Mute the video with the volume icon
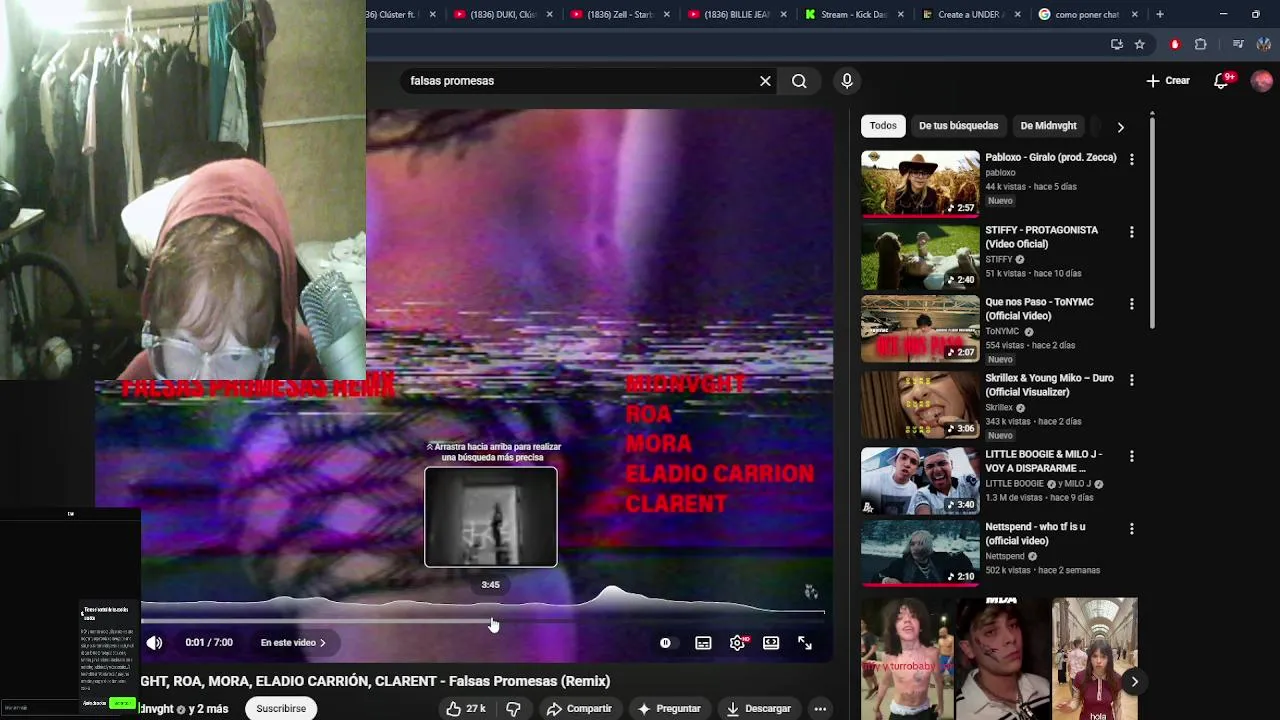Viewport: 1280px width, 720px height. pyautogui.click(x=154, y=643)
